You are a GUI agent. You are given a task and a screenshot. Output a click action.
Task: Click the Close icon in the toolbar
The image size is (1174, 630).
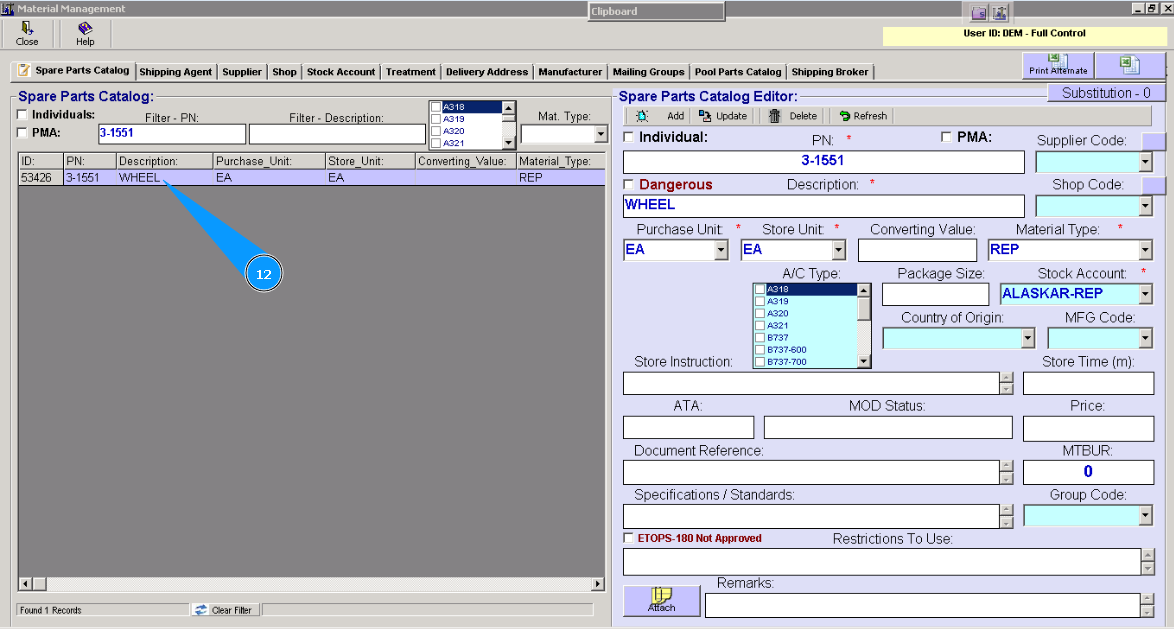pos(27,30)
